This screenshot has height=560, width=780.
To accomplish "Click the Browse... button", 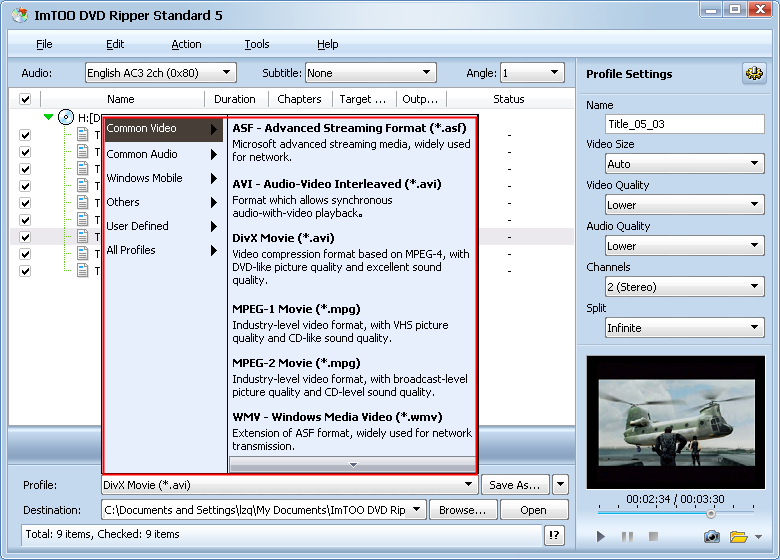I will pos(462,510).
